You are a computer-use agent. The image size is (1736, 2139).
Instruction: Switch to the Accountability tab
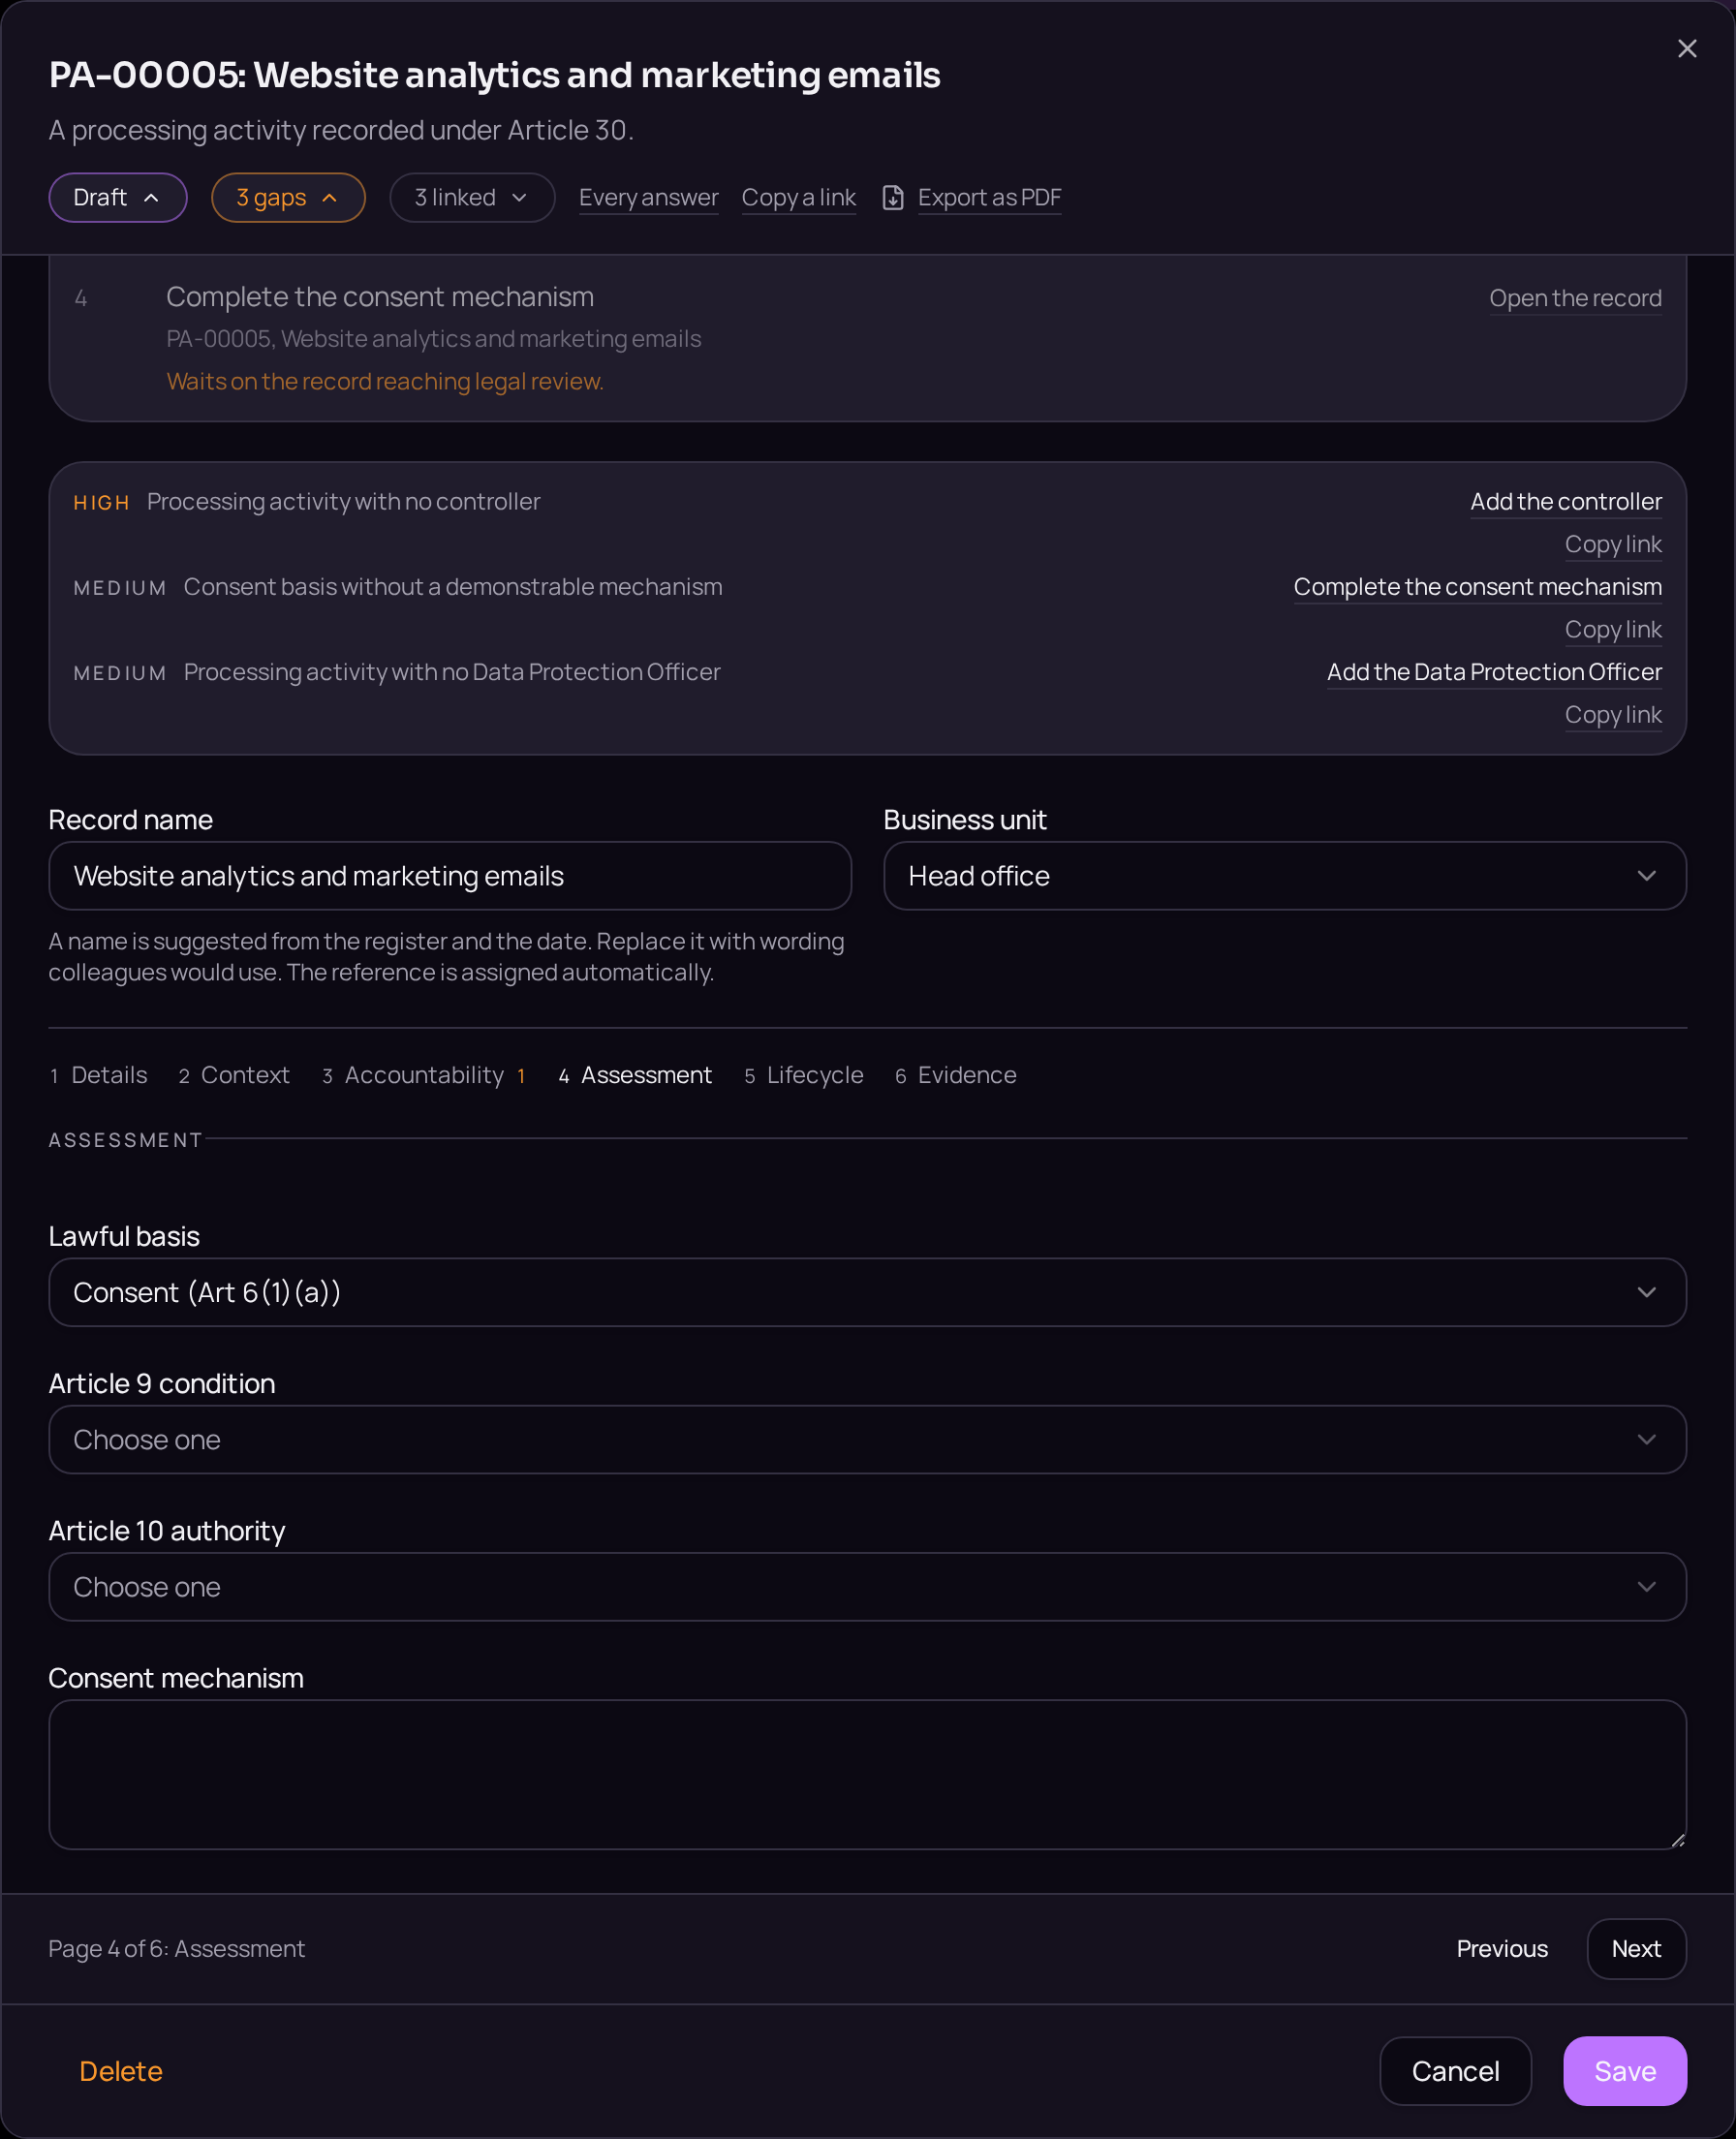point(424,1075)
